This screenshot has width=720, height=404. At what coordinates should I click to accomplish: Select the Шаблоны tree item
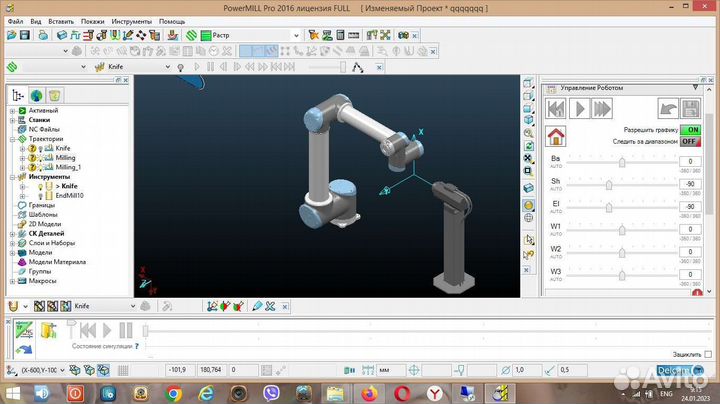point(43,214)
